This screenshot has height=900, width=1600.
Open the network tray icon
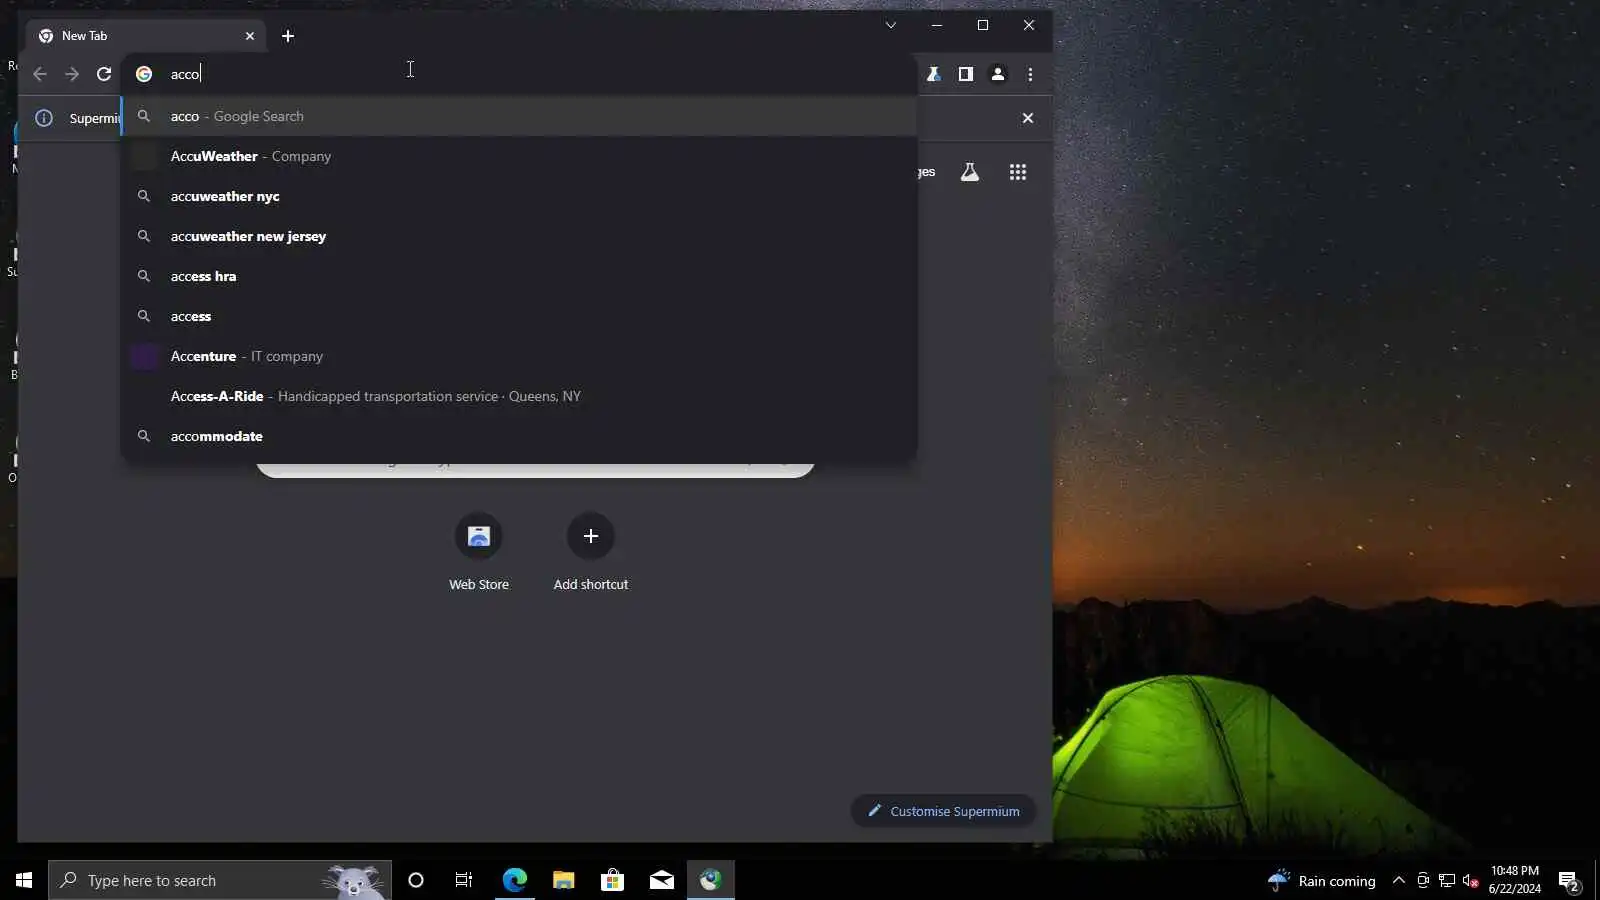pos(1447,880)
